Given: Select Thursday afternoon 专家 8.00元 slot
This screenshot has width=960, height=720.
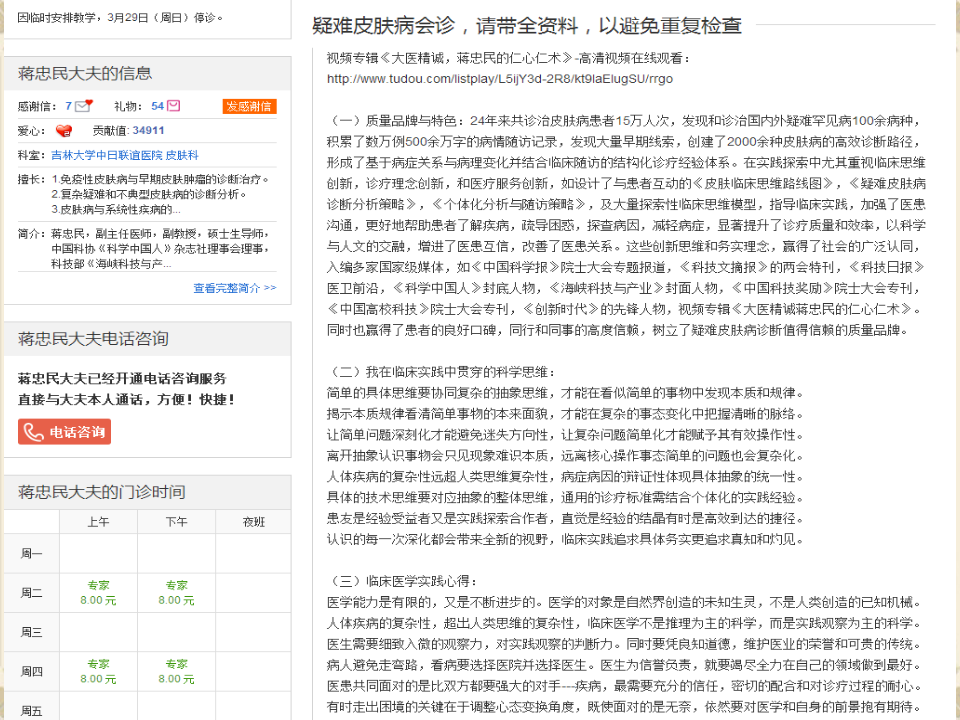Looking at the screenshot, I should click(176, 671).
